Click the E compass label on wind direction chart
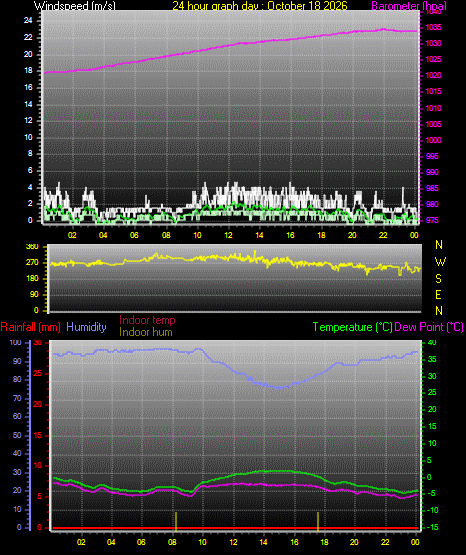466x555 pixels. (x=438, y=295)
